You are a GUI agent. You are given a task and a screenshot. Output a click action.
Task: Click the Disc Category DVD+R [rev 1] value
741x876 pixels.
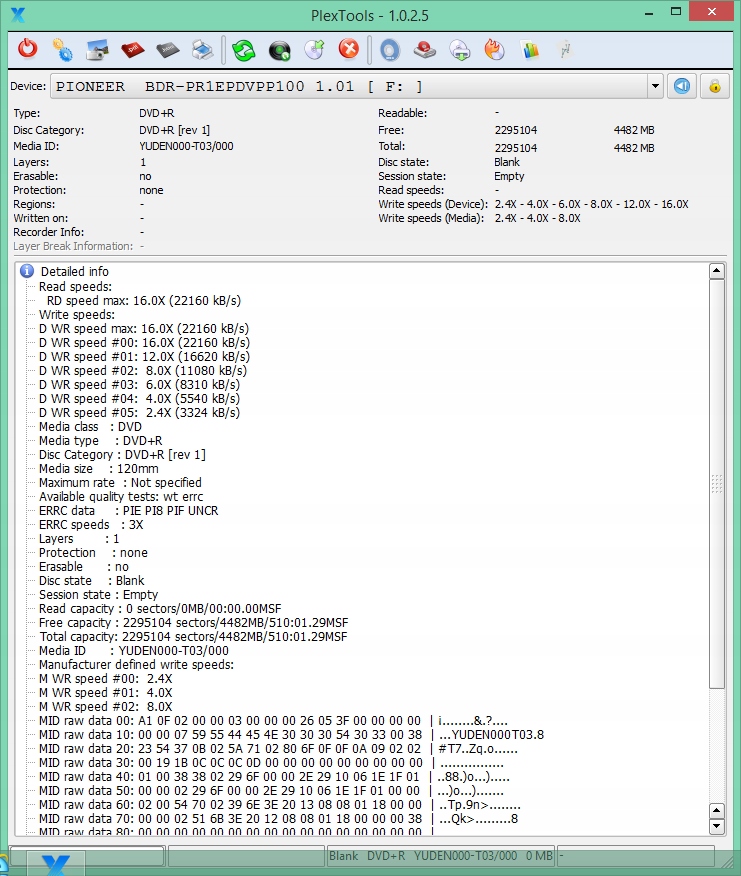point(174,130)
